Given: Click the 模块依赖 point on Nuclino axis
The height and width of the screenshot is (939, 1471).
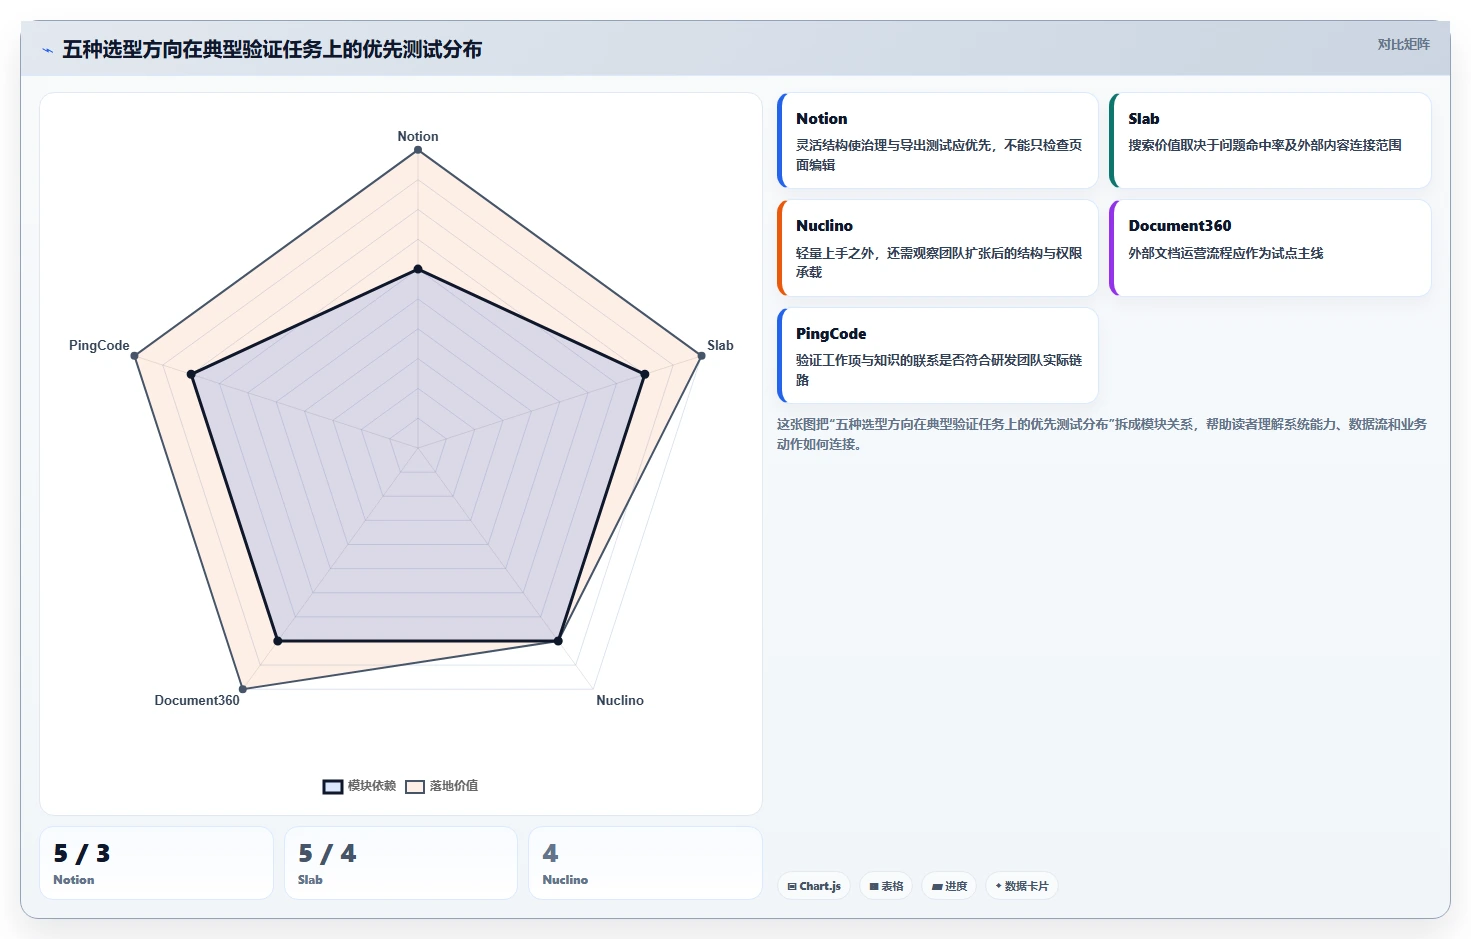Looking at the screenshot, I should 558,641.
